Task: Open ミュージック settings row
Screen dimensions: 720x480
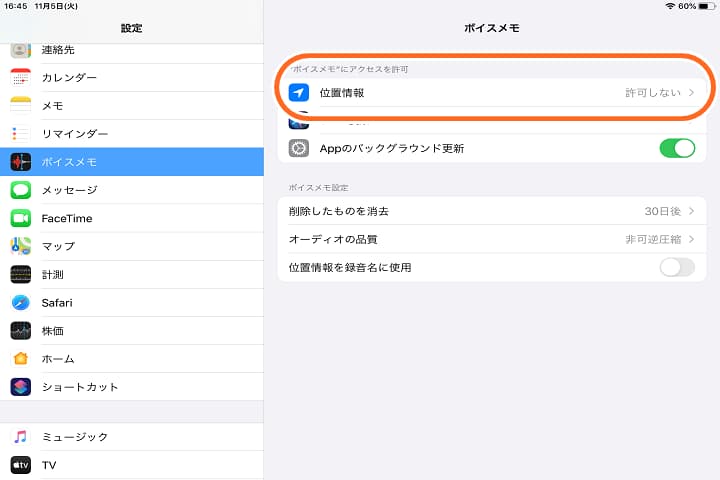Action: (132, 437)
